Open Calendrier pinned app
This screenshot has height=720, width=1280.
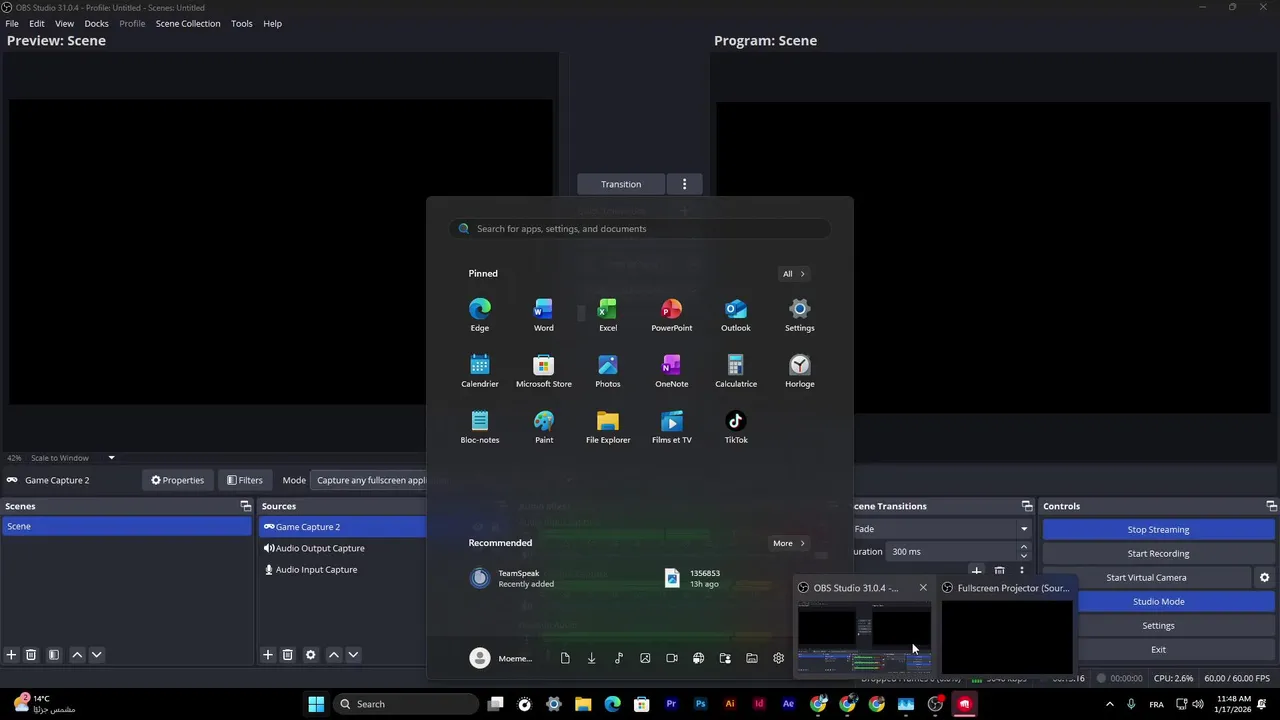(480, 371)
